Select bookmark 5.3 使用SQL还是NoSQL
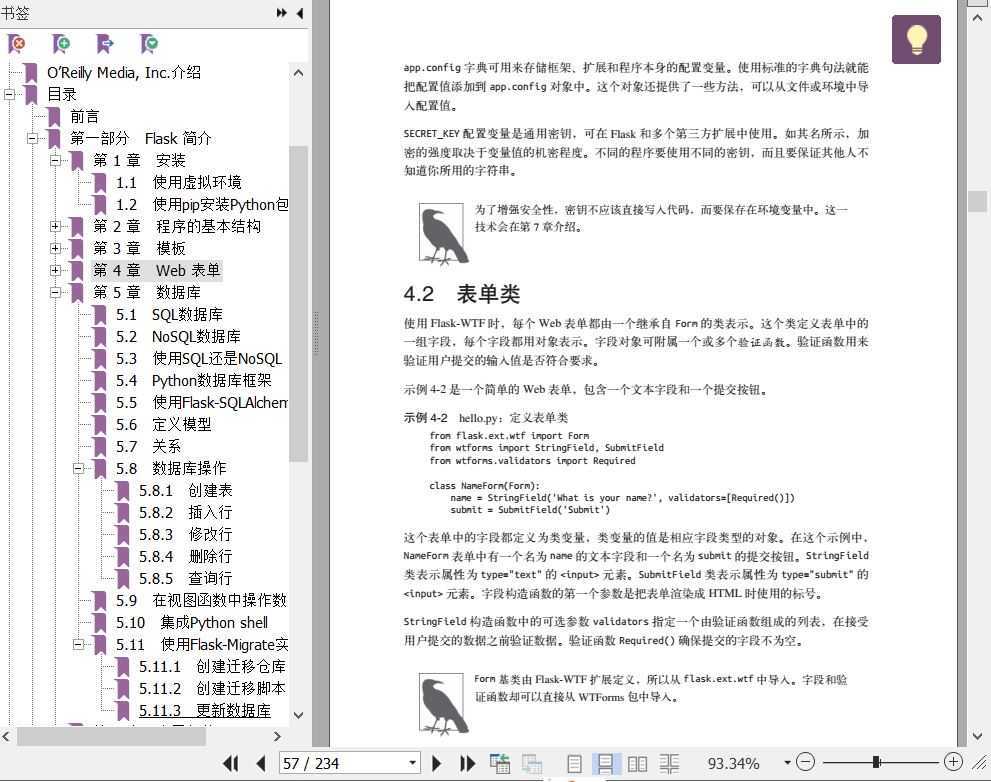Viewport: 991px width, 782px height. [199, 359]
